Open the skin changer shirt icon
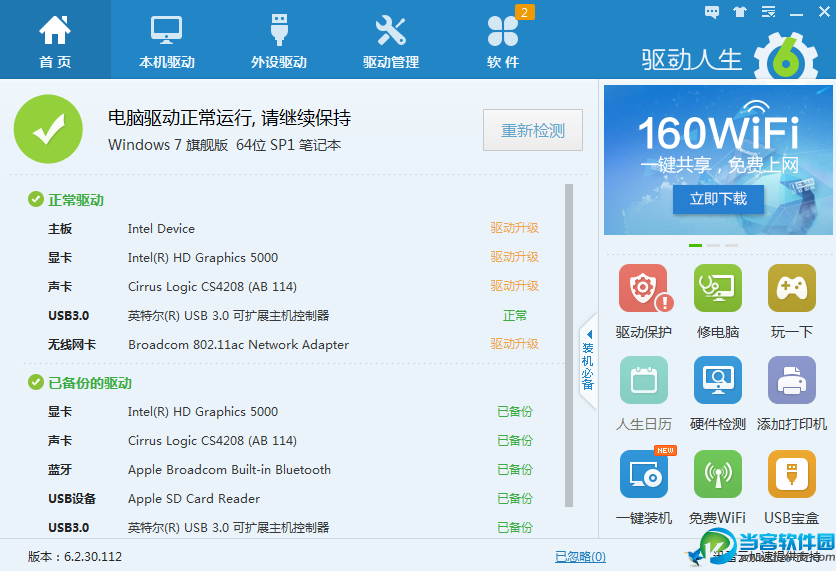 click(x=740, y=12)
